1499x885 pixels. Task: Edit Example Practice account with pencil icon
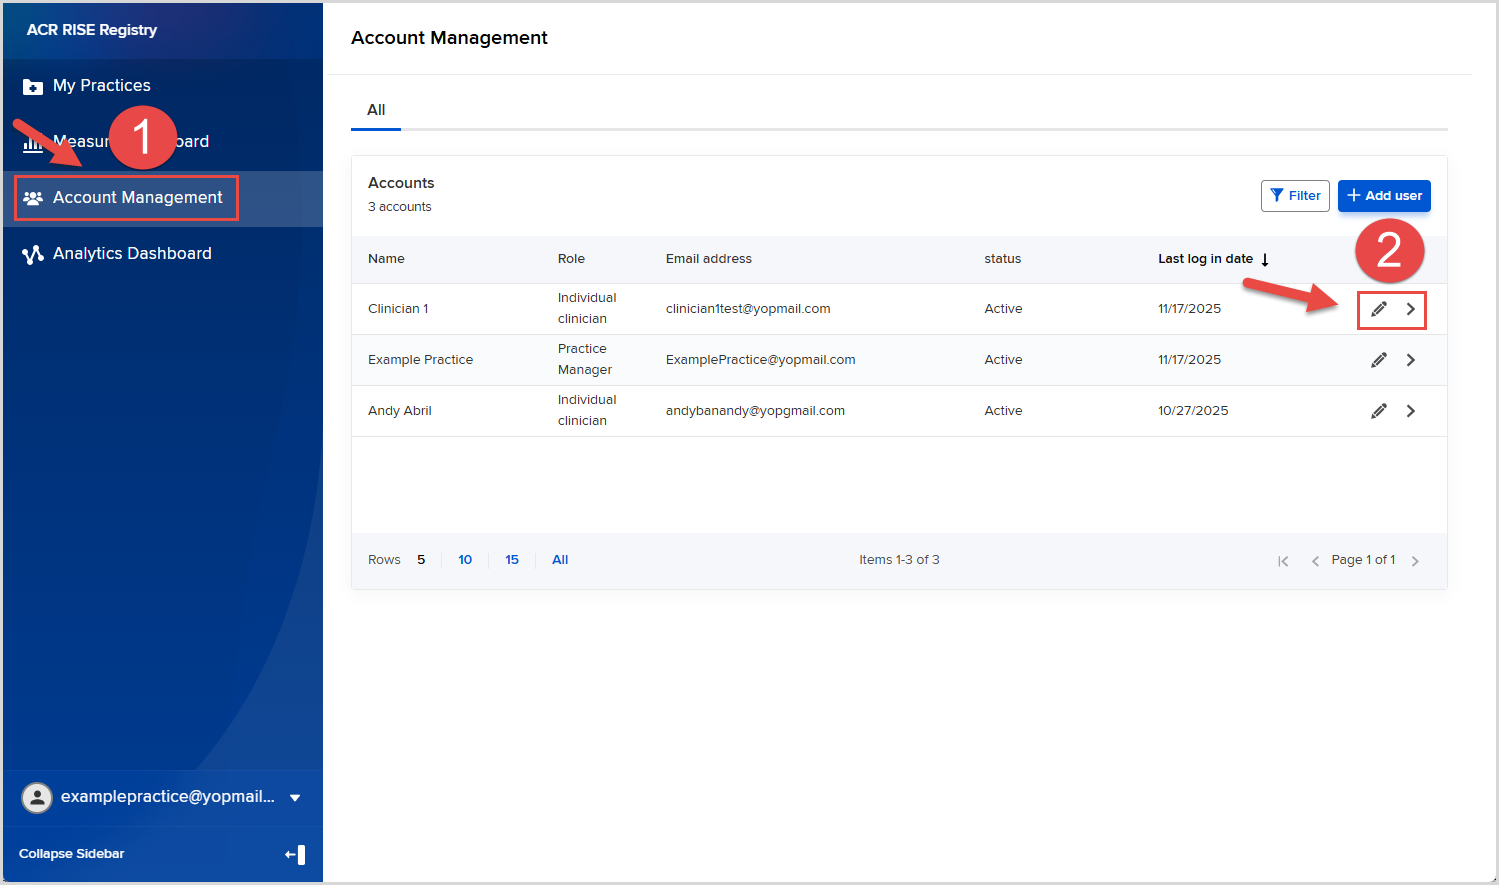pyautogui.click(x=1379, y=360)
